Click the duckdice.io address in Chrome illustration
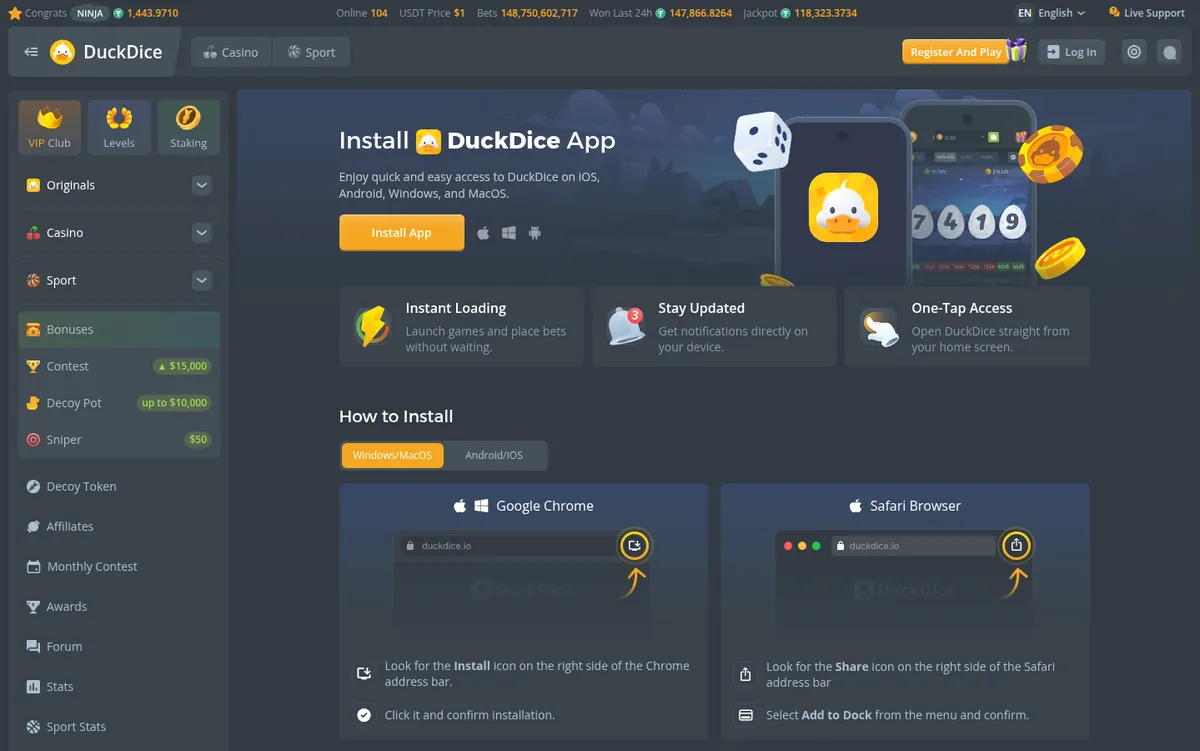This screenshot has width=1200, height=751. pyautogui.click(x=446, y=546)
